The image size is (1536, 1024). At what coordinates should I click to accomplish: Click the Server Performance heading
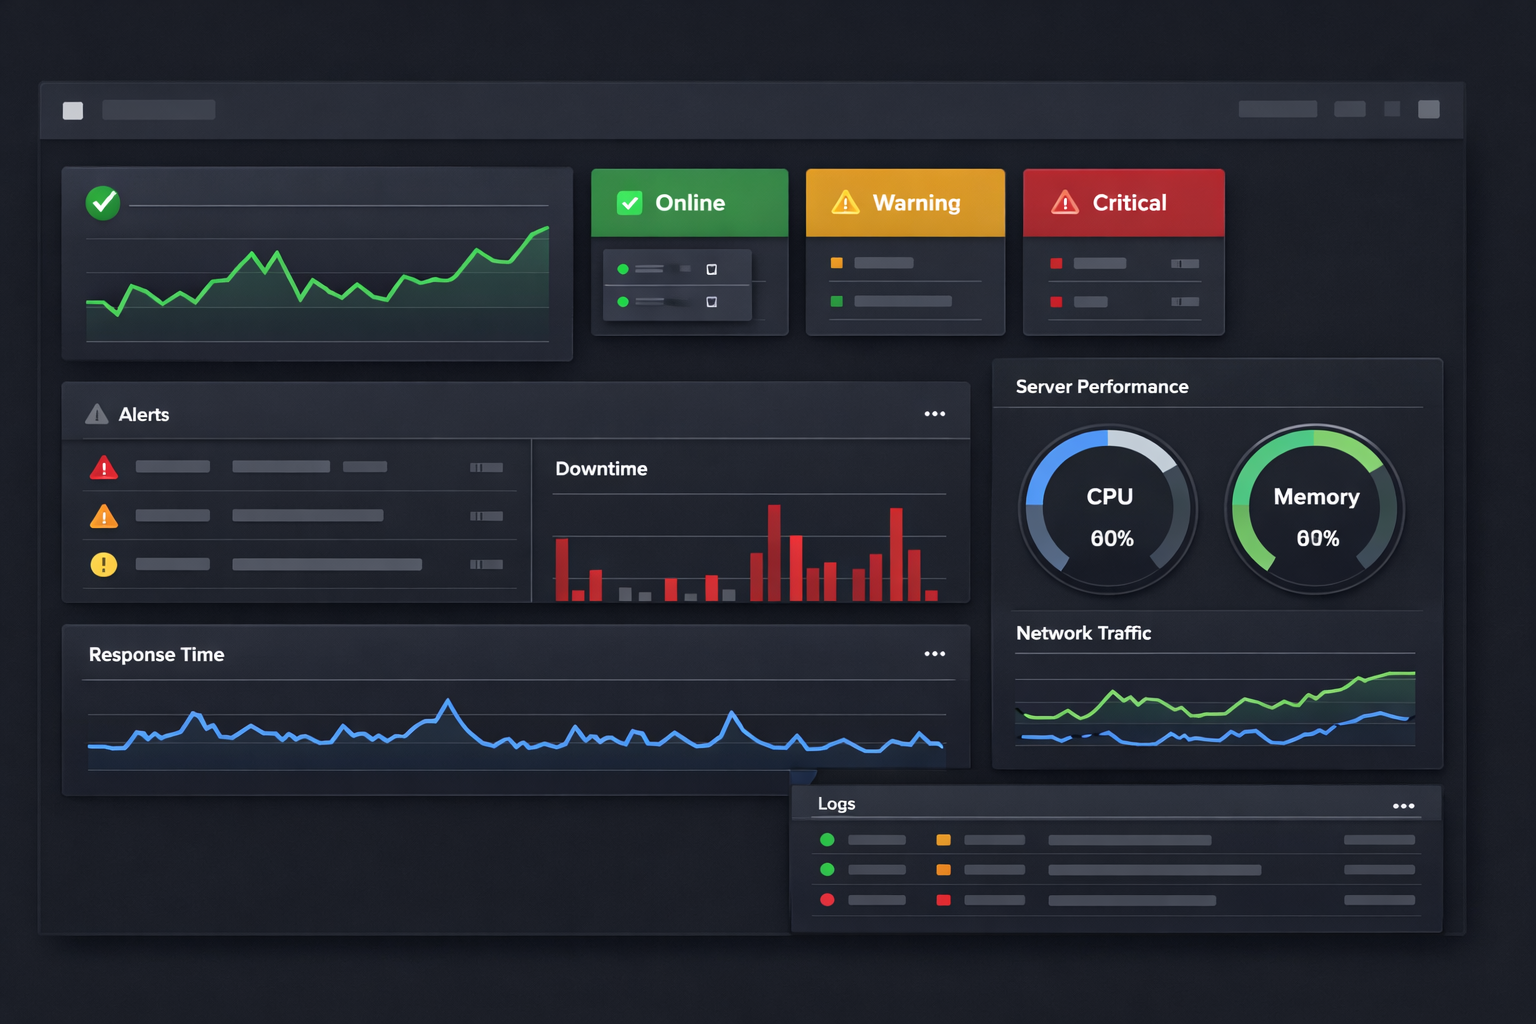tap(1101, 386)
